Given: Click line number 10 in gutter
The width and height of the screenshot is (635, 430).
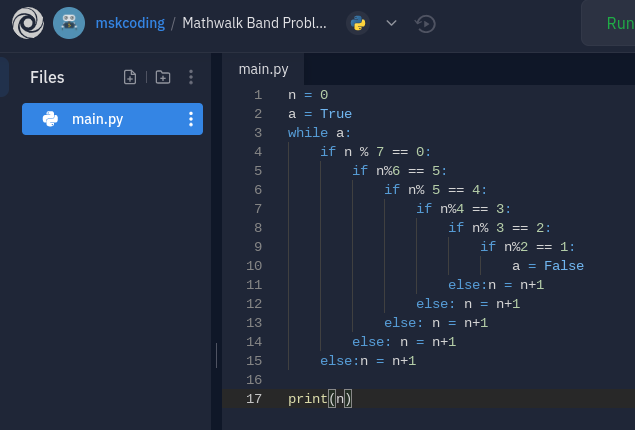Looking at the screenshot, I should [x=254, y=266].
